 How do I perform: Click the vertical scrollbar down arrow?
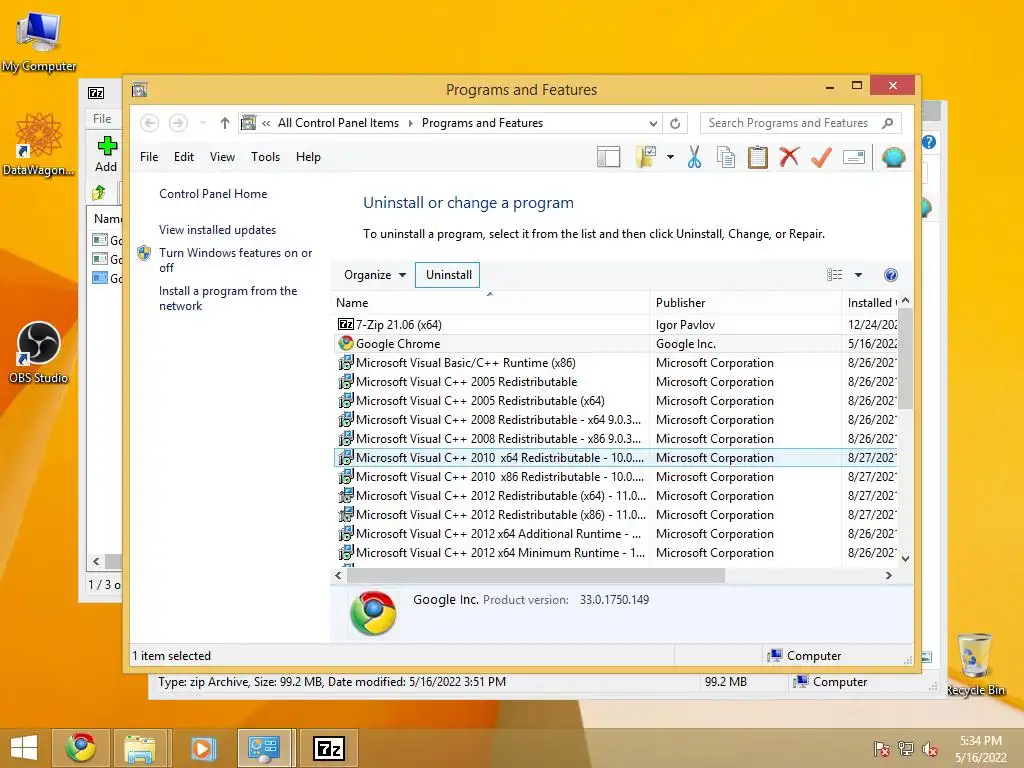[905, 558]
